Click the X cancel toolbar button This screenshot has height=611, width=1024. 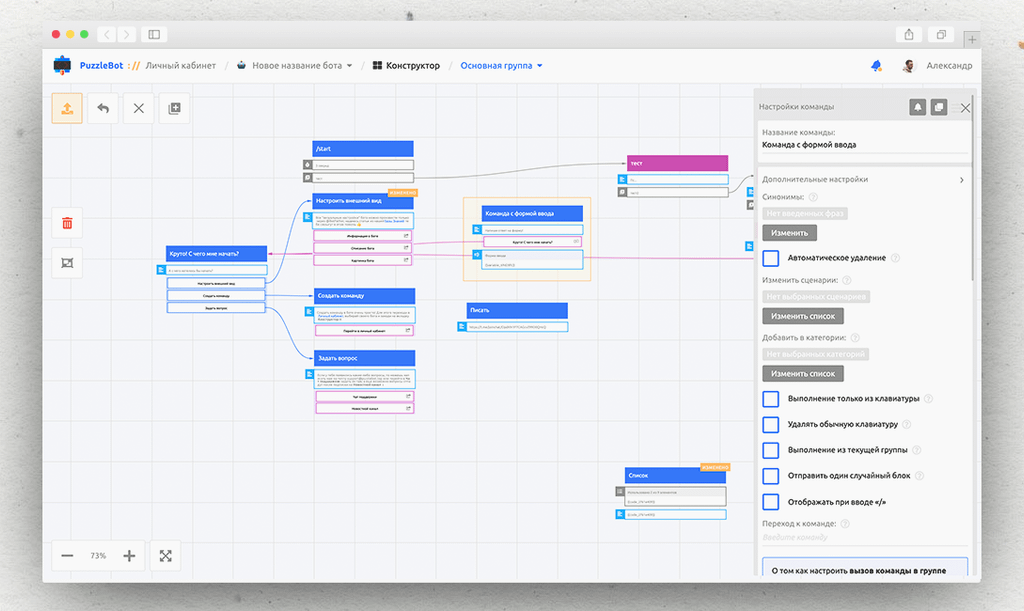tap(138, 108)
